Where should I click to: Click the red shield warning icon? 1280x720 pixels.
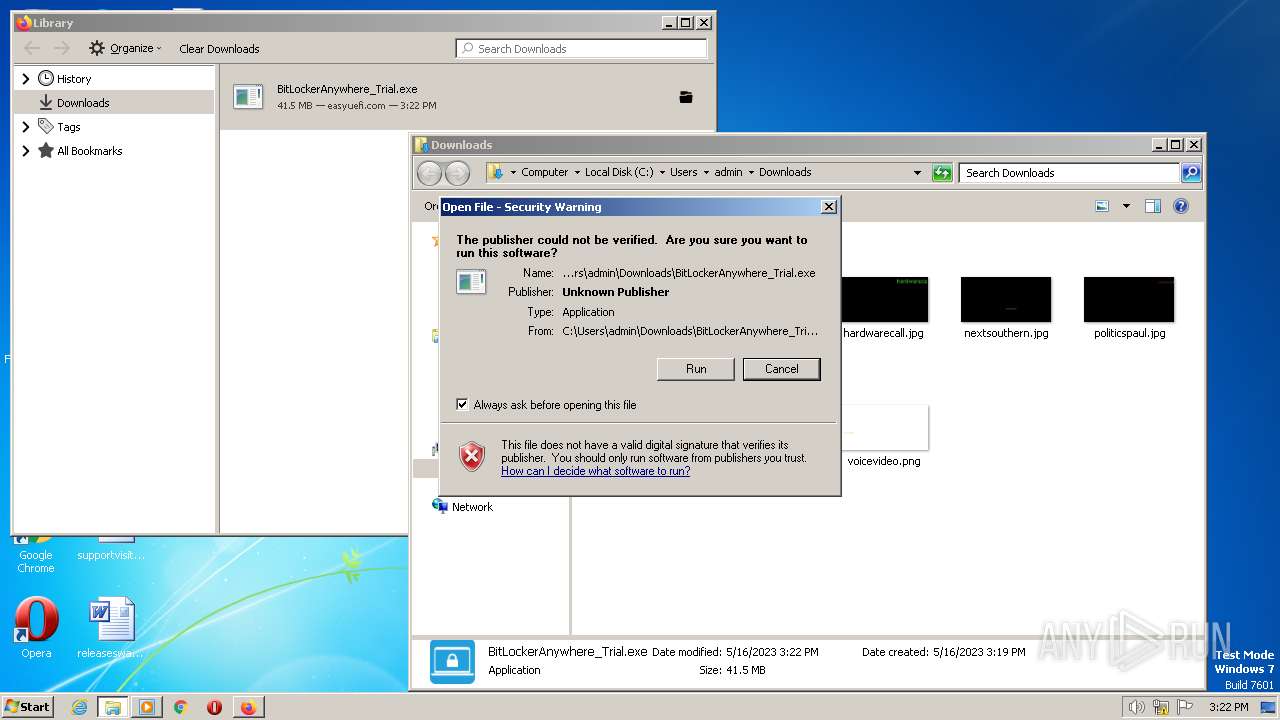pyautogui.click(x=472, y=457)
